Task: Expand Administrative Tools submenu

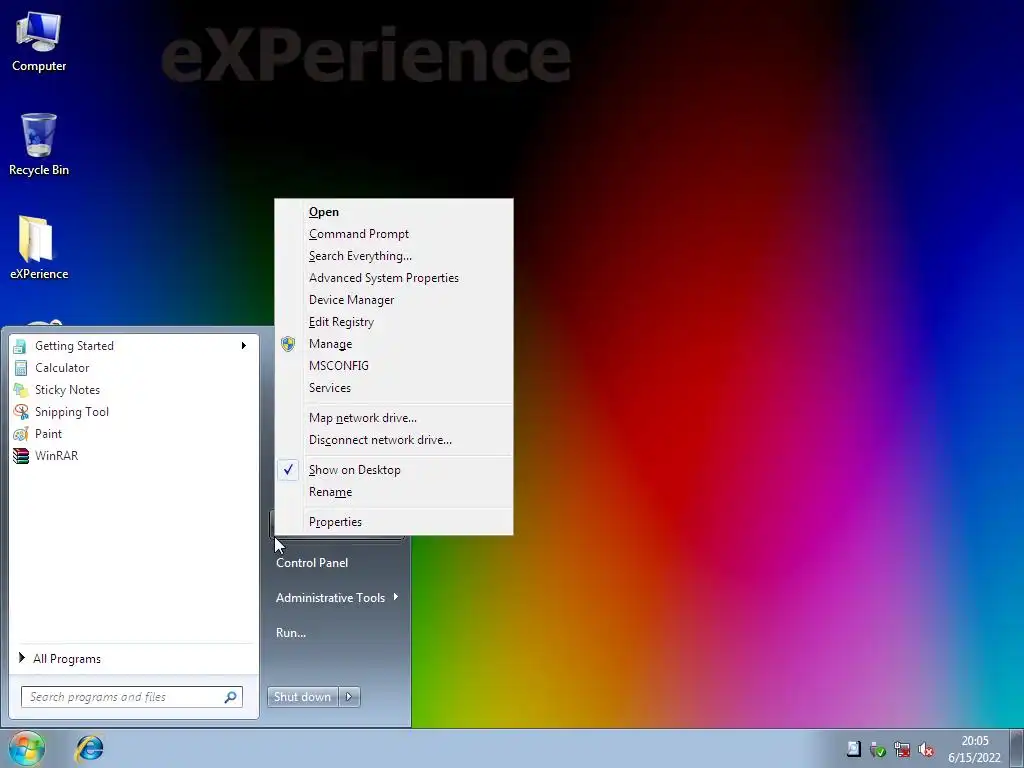Action: point(337,598)
